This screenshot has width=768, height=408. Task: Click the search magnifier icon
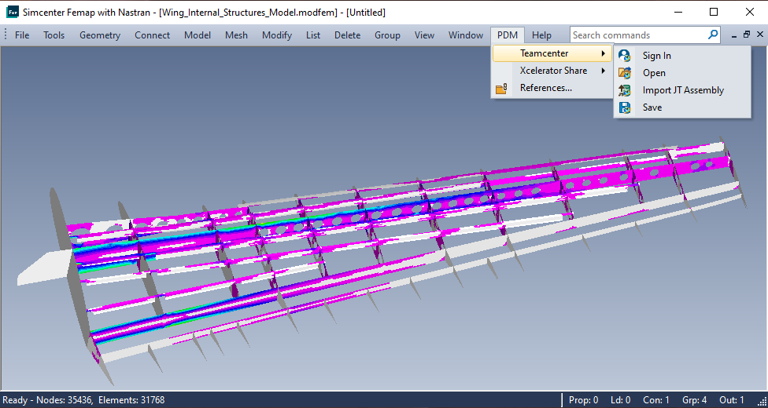713,34
